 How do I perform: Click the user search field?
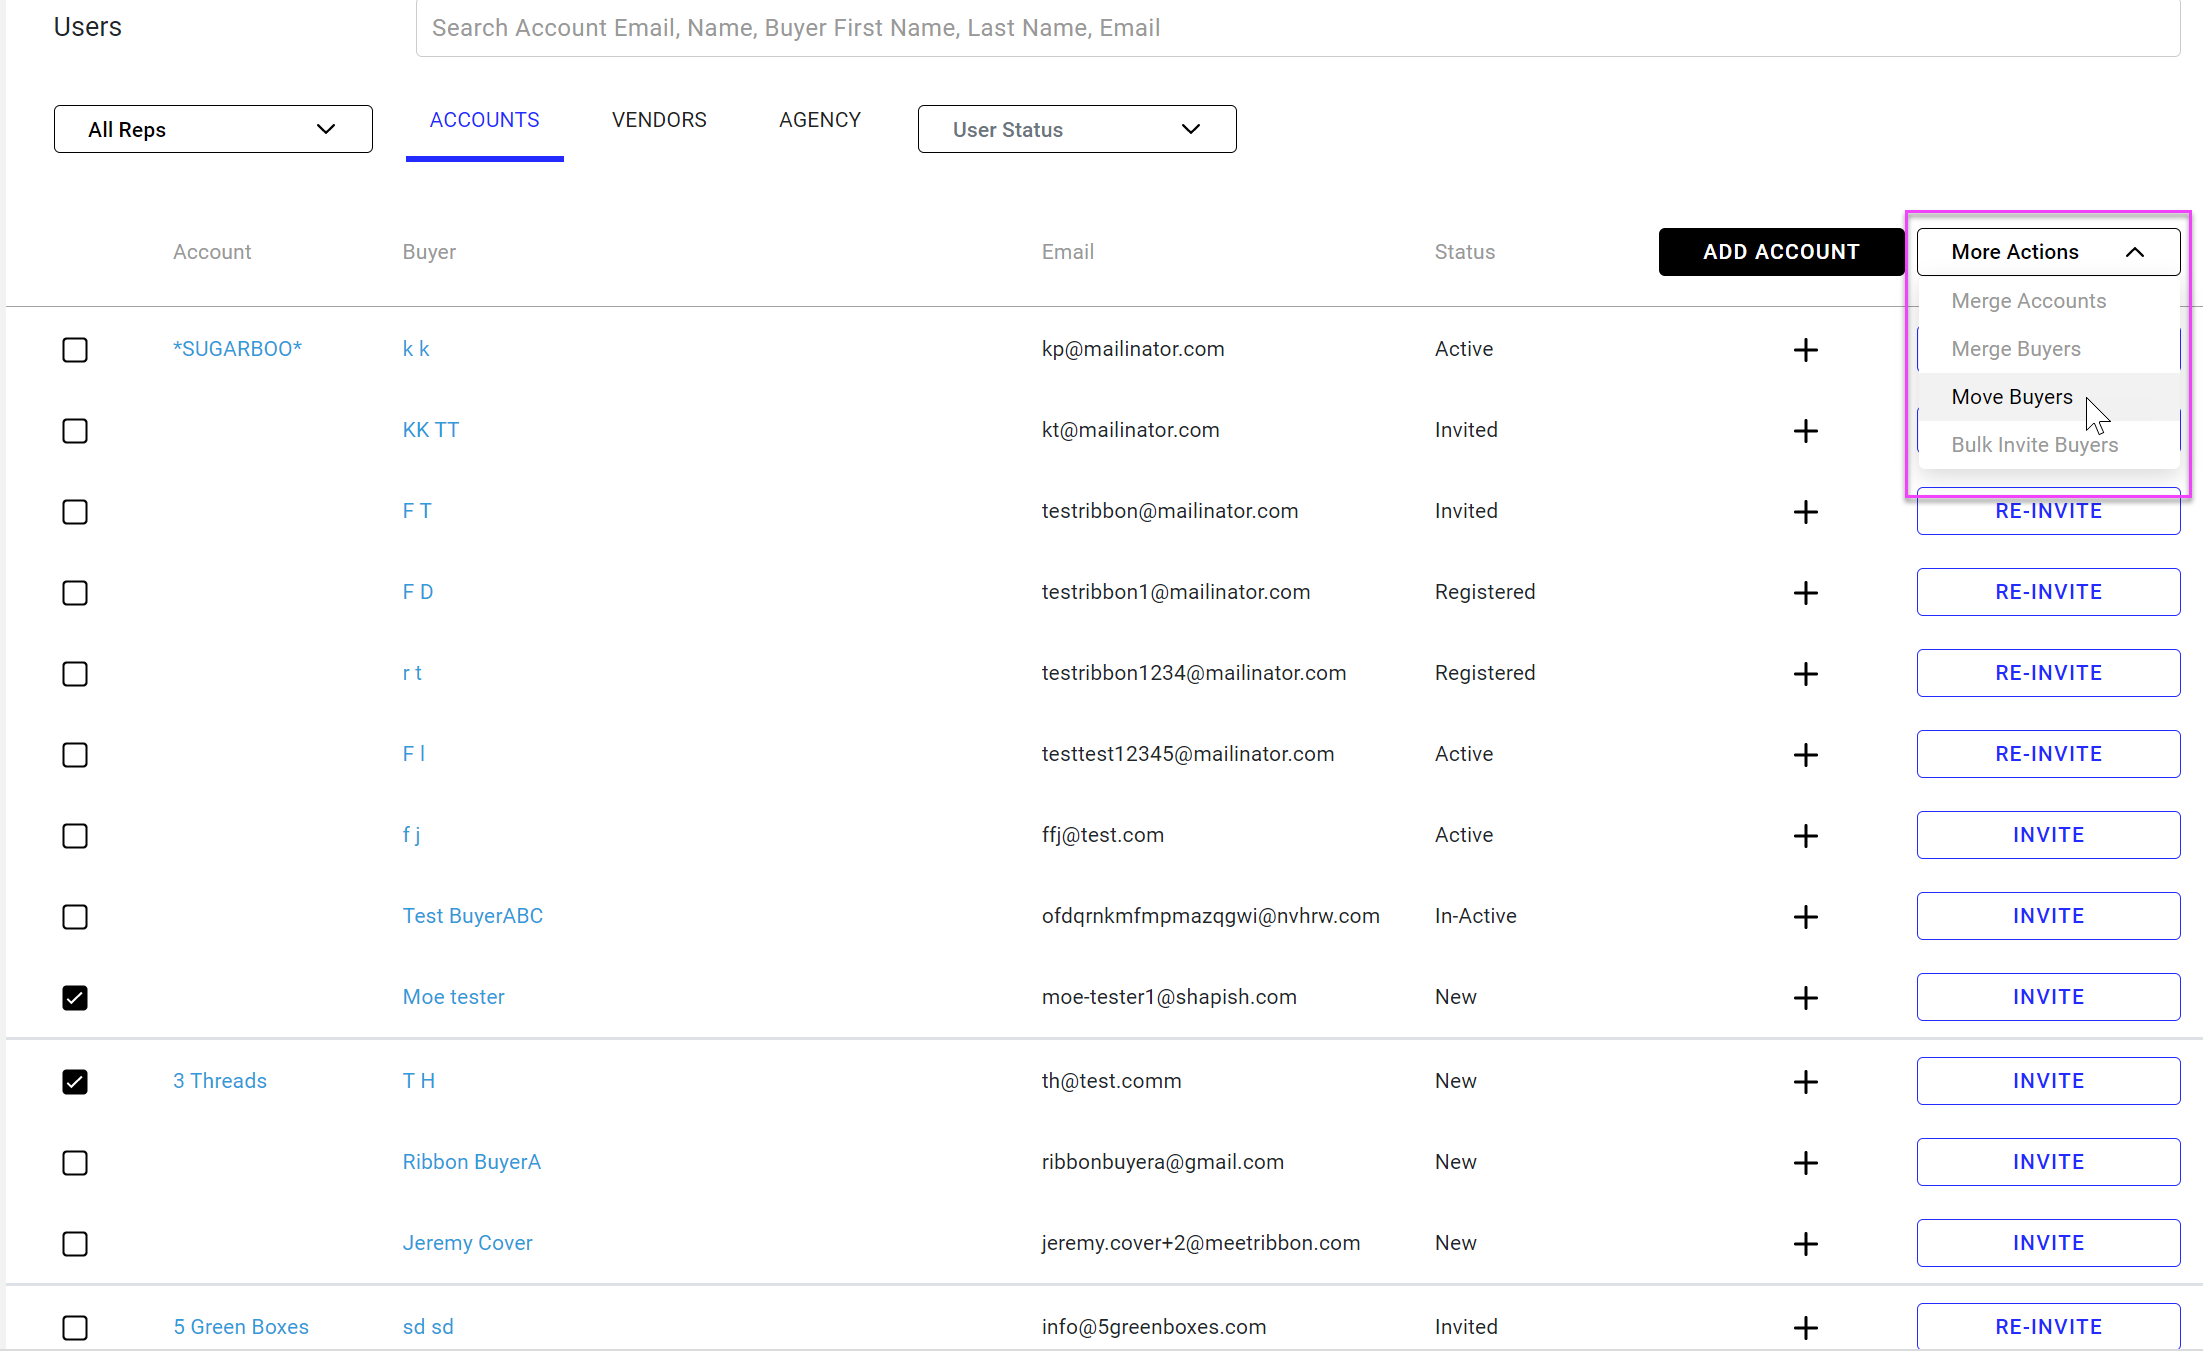1296,28
